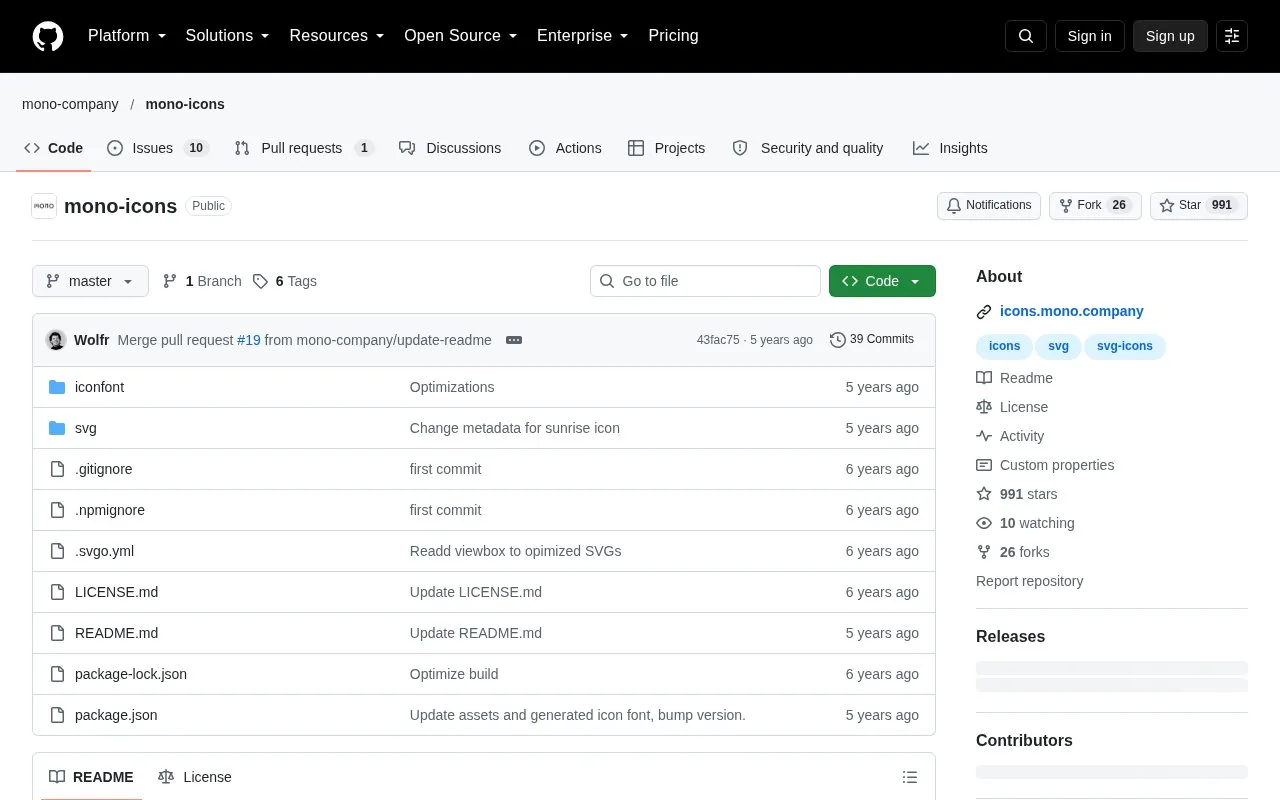Expand the Solutions menu
This screenshot has height=800, width=1280.
point(228,36)
